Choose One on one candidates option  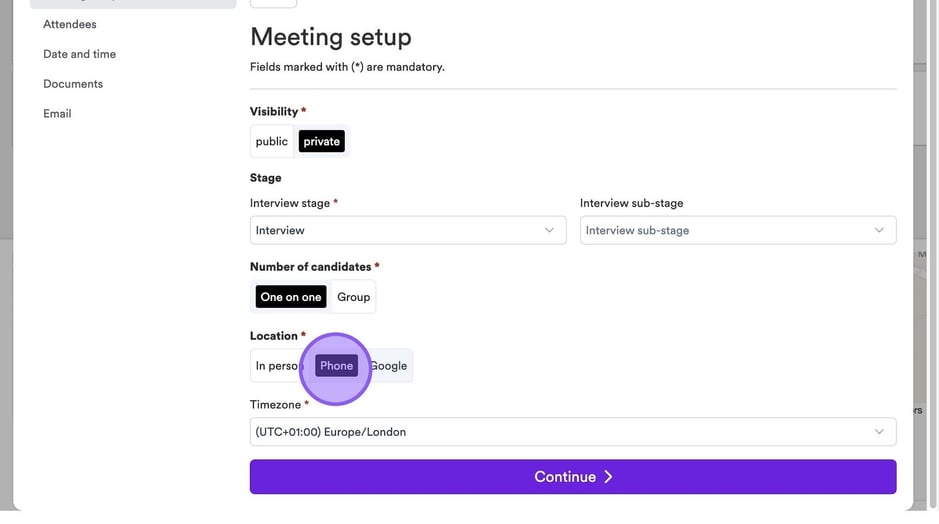tap(291, 297)
